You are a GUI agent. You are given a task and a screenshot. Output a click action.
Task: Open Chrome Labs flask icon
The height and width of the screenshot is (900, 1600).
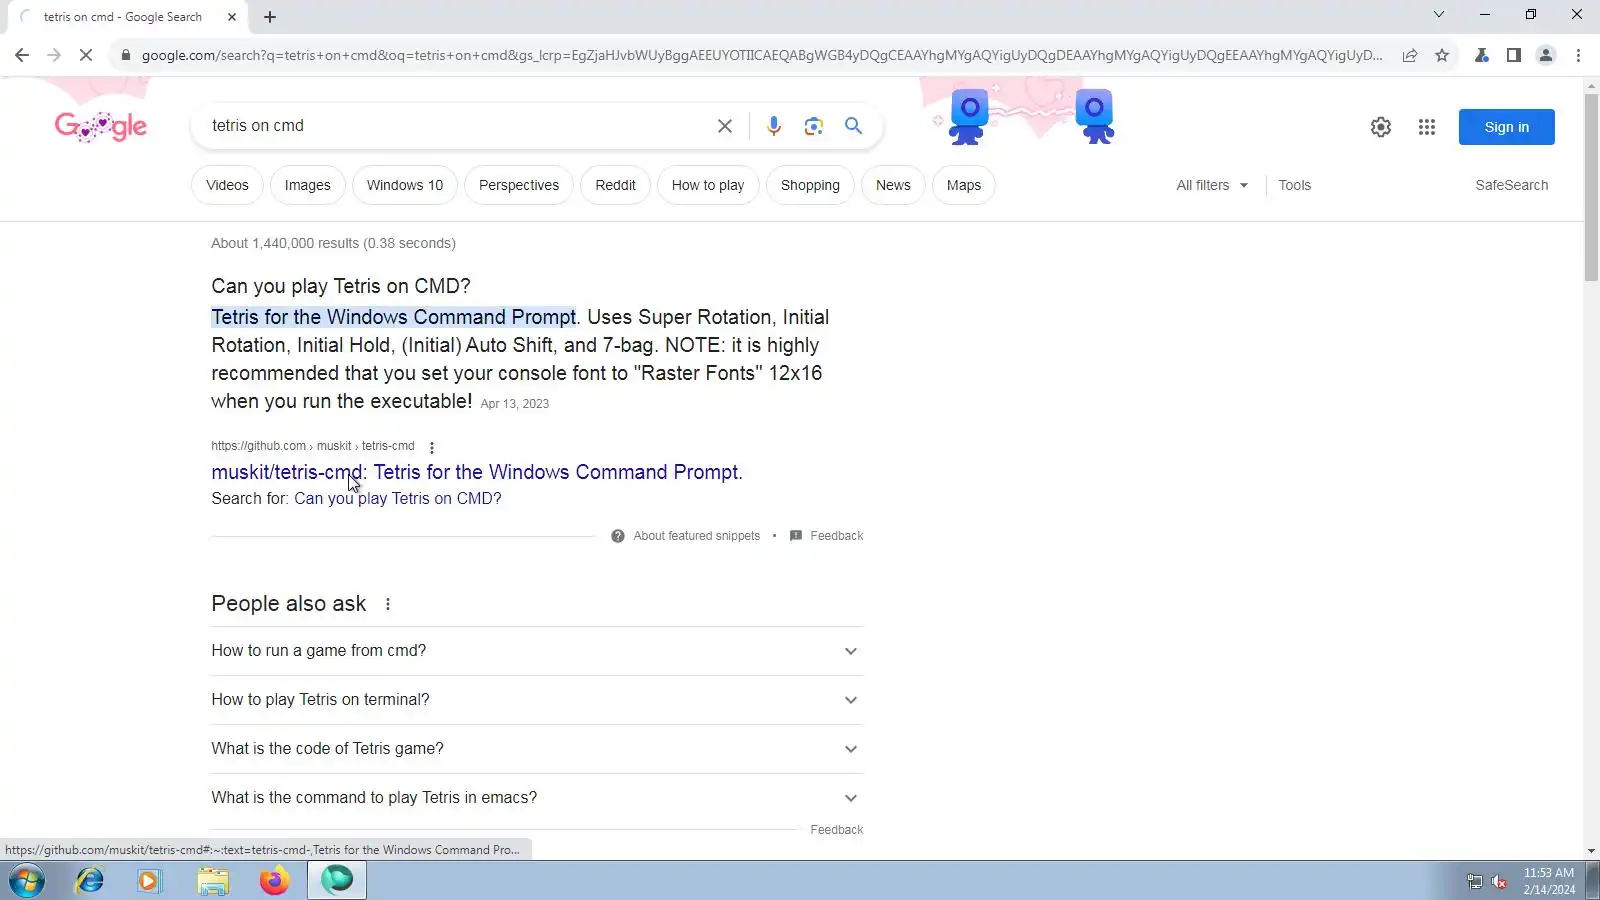(x=1482, y=55)
